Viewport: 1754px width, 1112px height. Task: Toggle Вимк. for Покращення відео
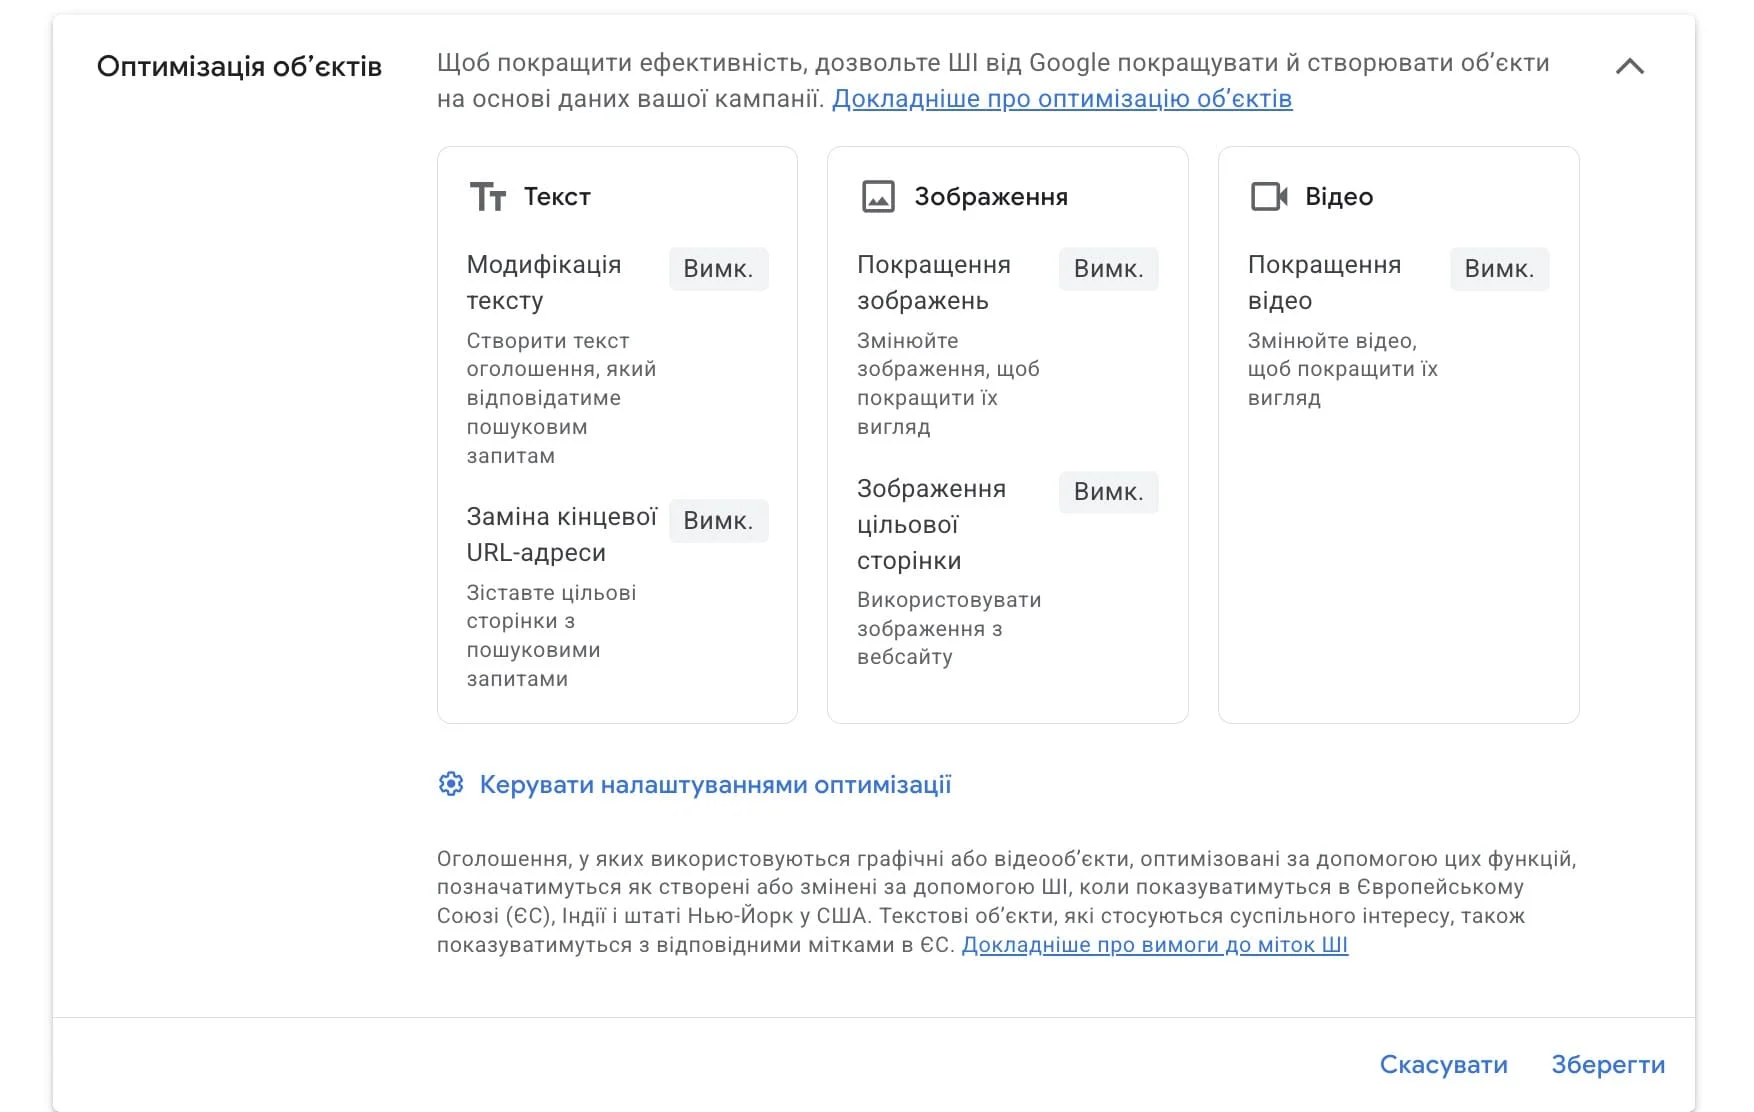(1499, 269)
